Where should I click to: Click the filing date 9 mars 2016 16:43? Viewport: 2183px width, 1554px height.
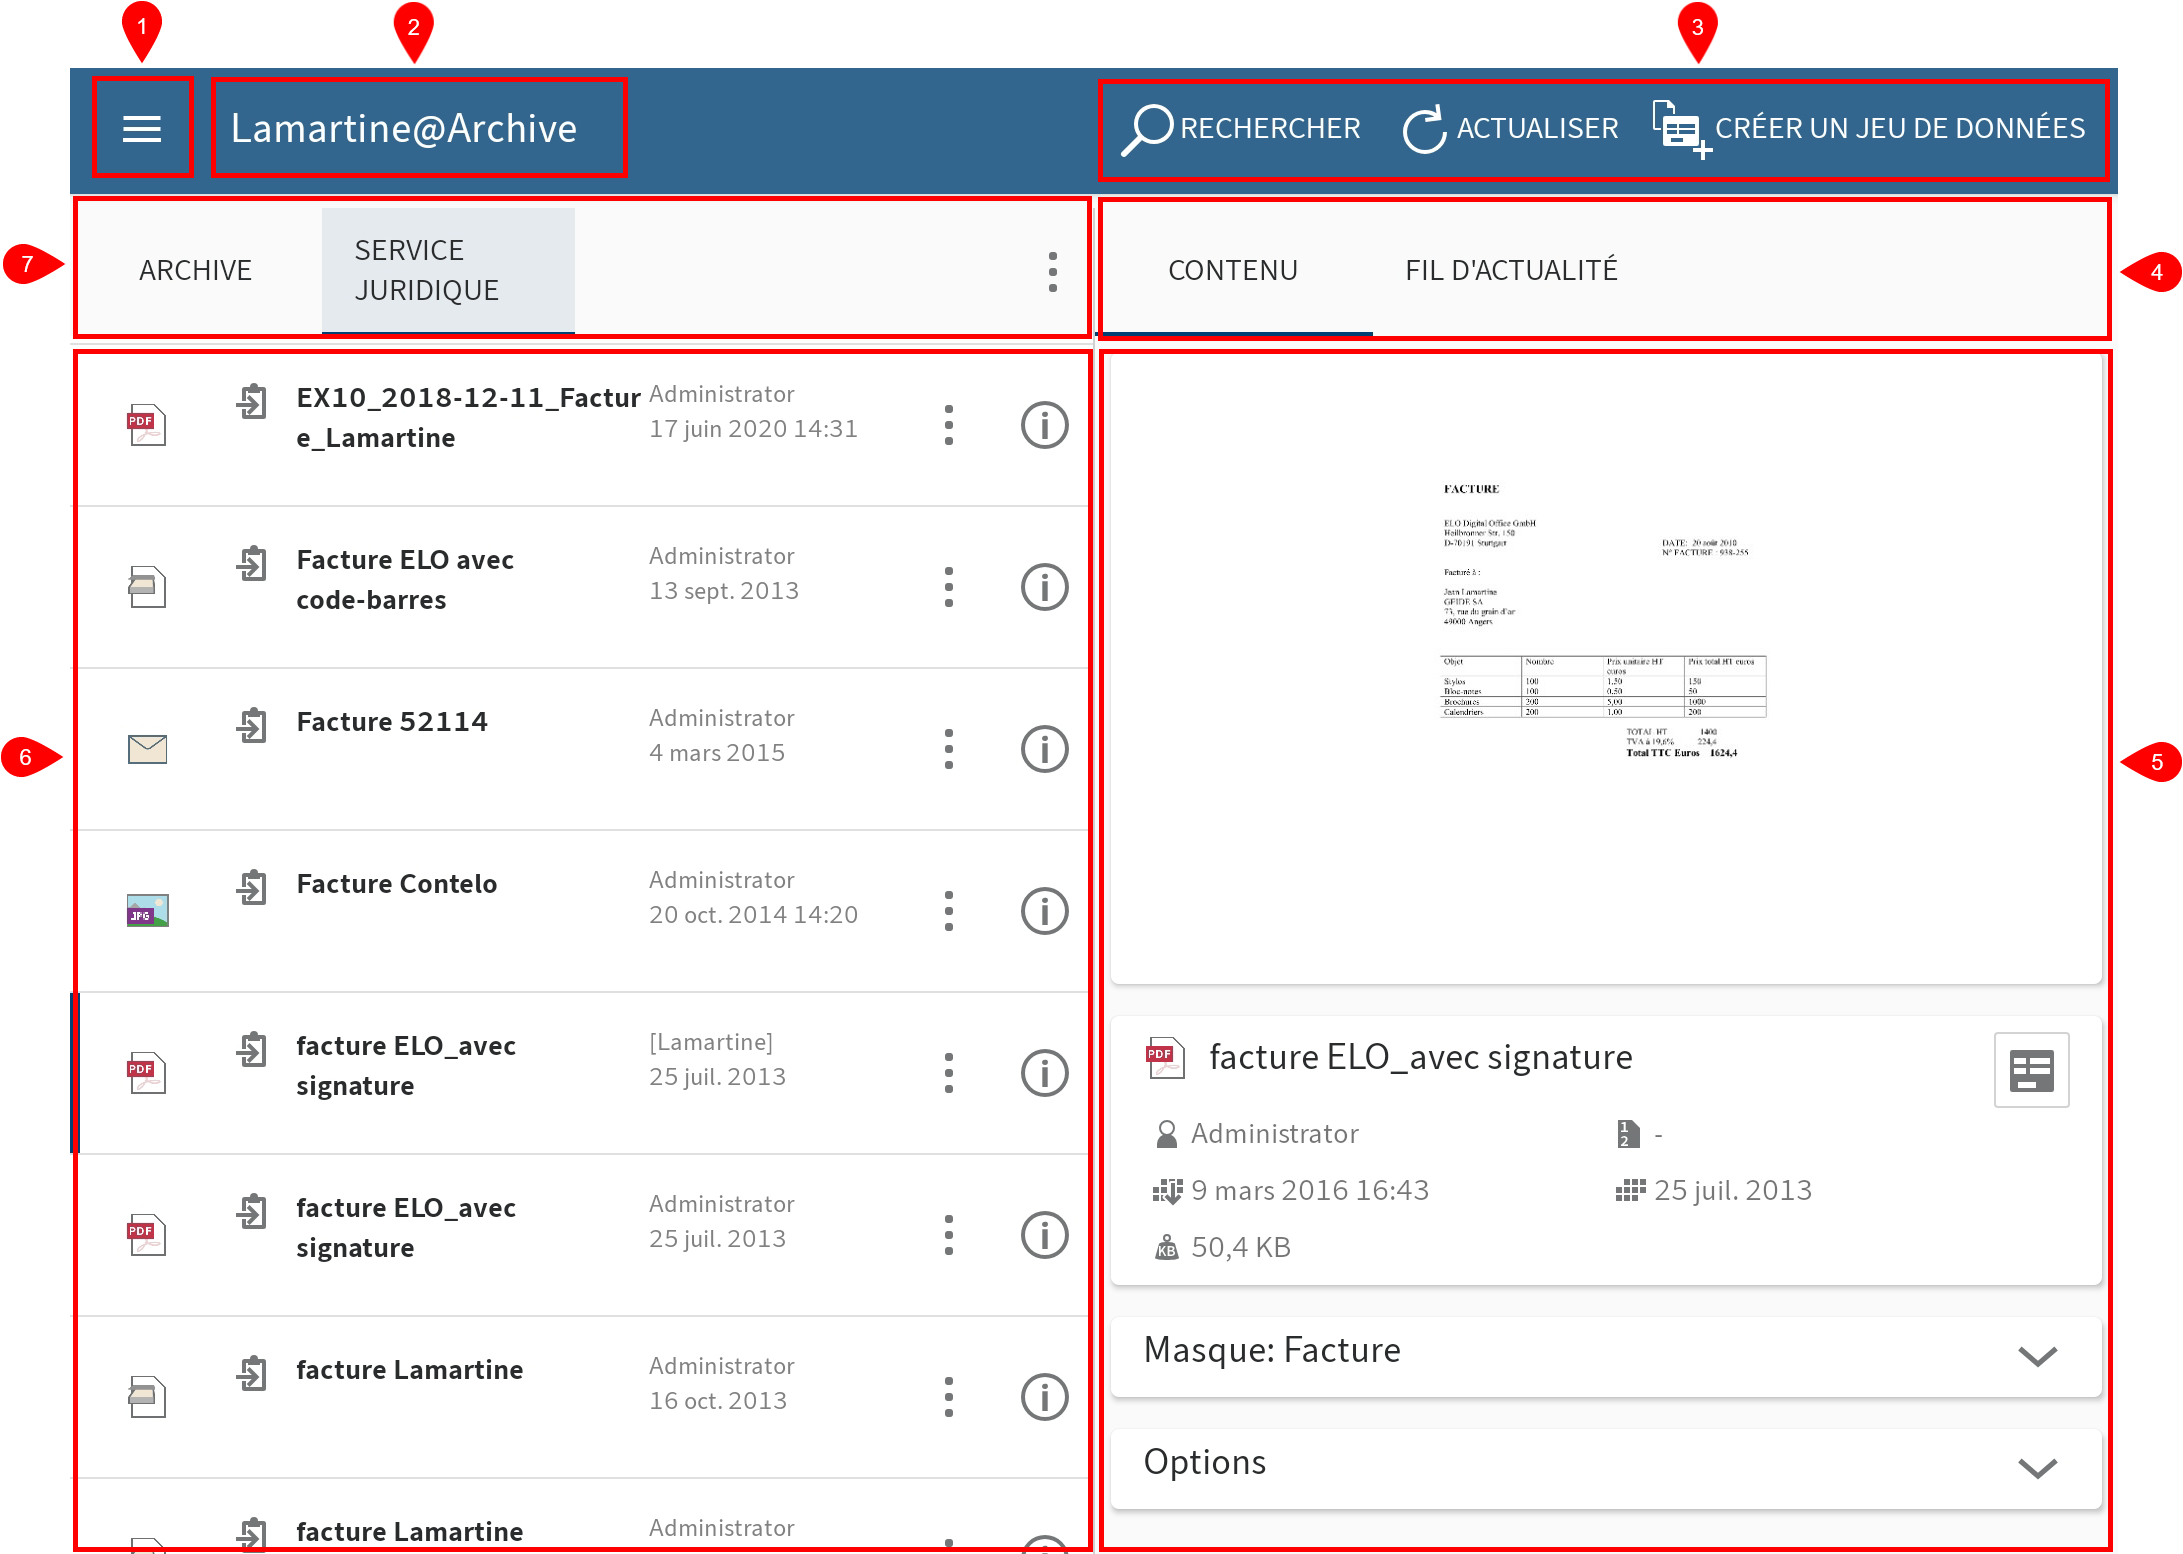(1310, 1190)
